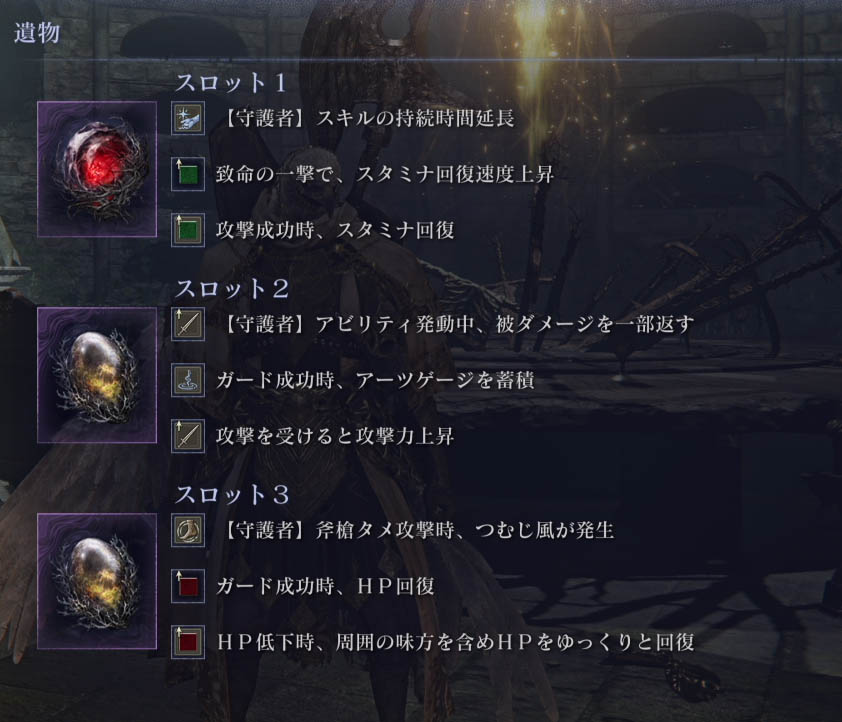Select the スキルの持続時間延長 effect text
842x722 pixels.
(415, 118)
